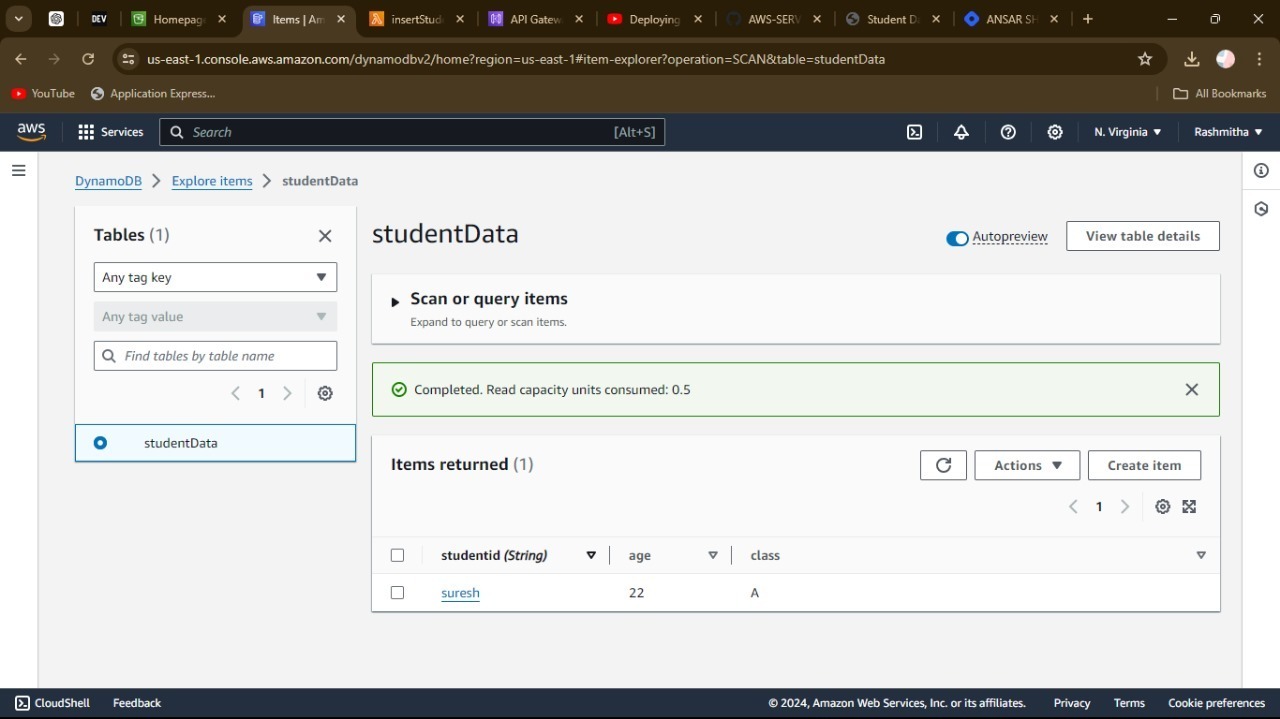Open AWS CloudShell icon in top navigation bar

[x=914, y=132]
